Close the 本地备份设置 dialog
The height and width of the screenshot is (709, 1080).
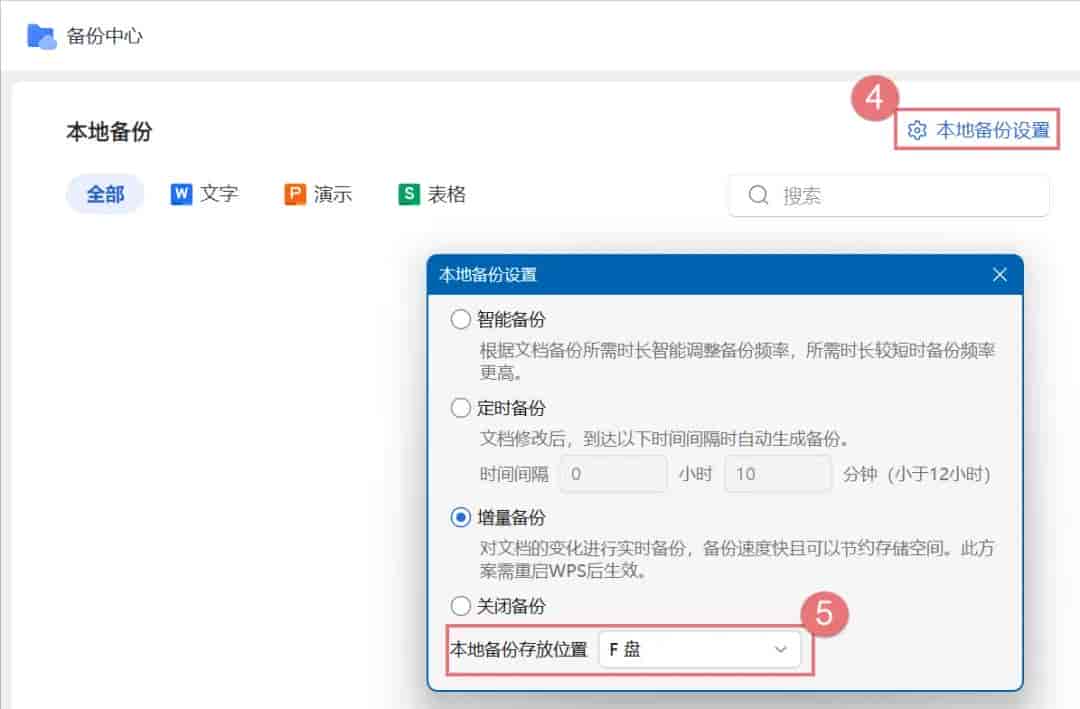(1000, 275)
